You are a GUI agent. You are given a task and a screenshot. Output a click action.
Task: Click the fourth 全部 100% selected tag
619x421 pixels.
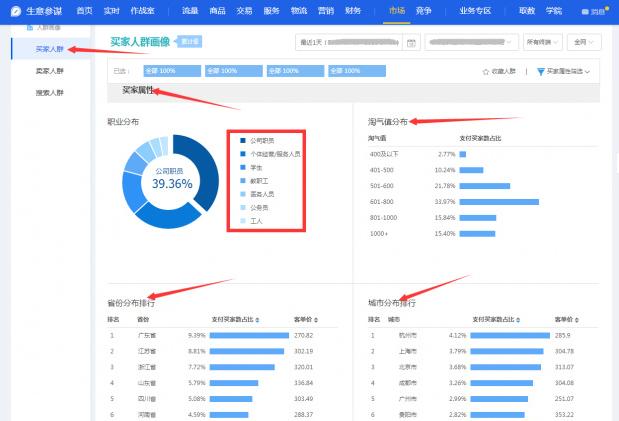357,71
